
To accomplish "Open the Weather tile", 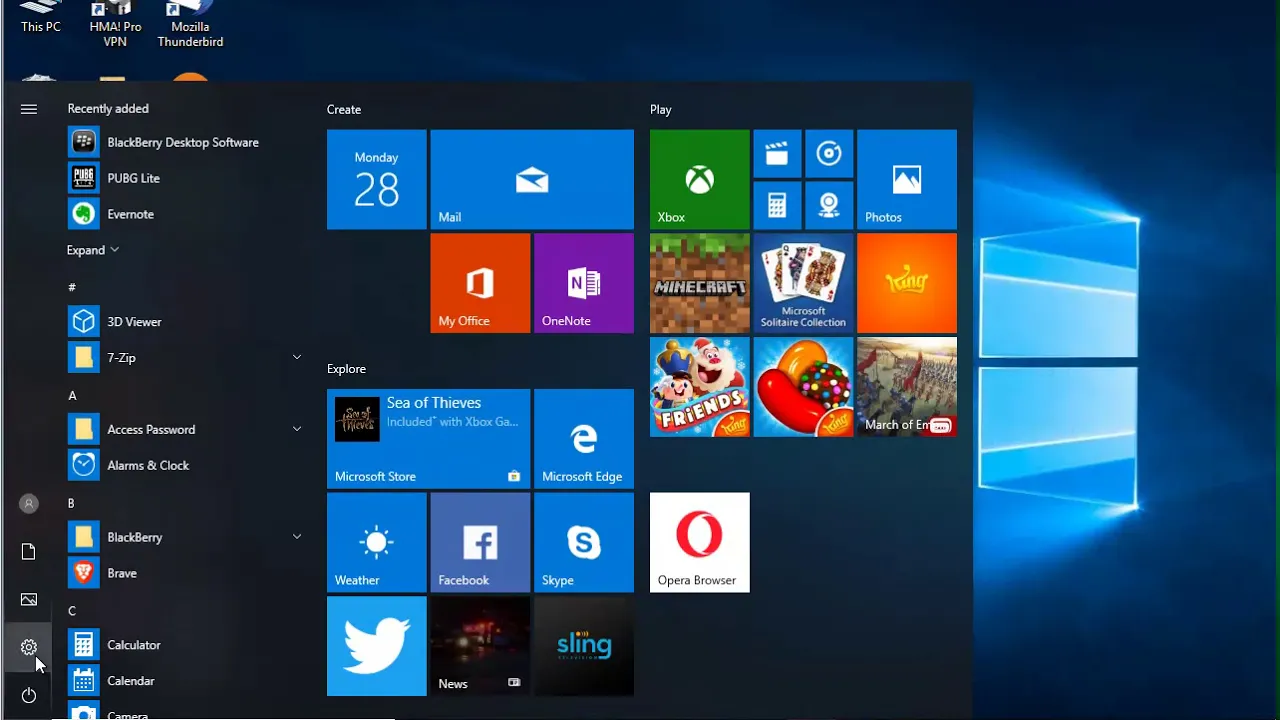I will coord(377,543).
